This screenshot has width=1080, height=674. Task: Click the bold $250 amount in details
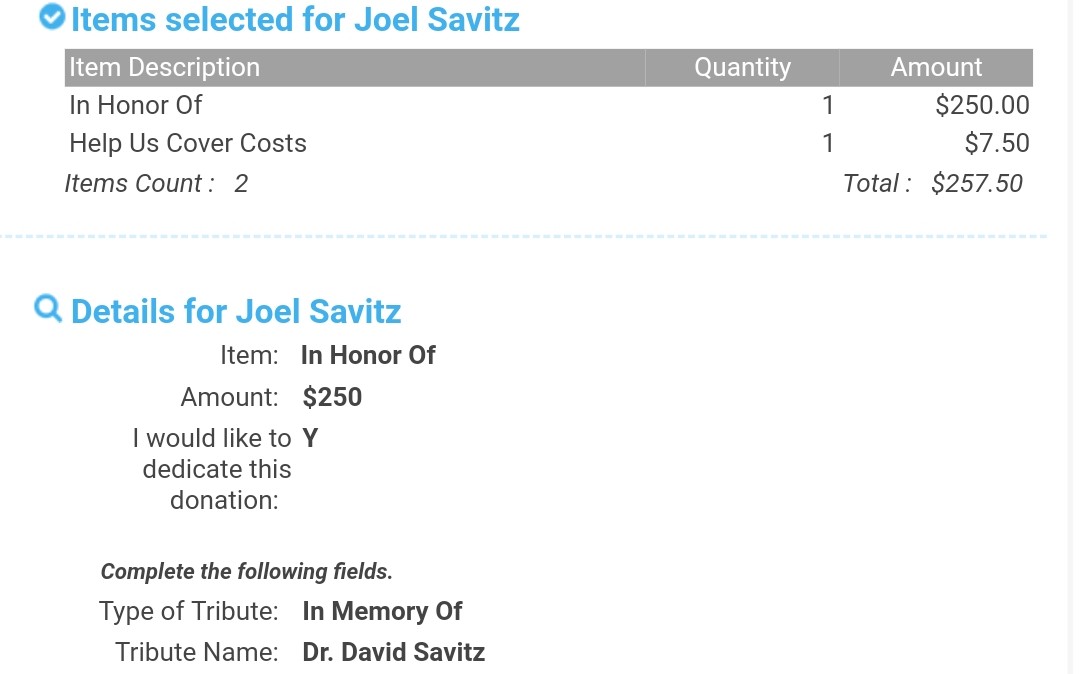tap(332, 397)
